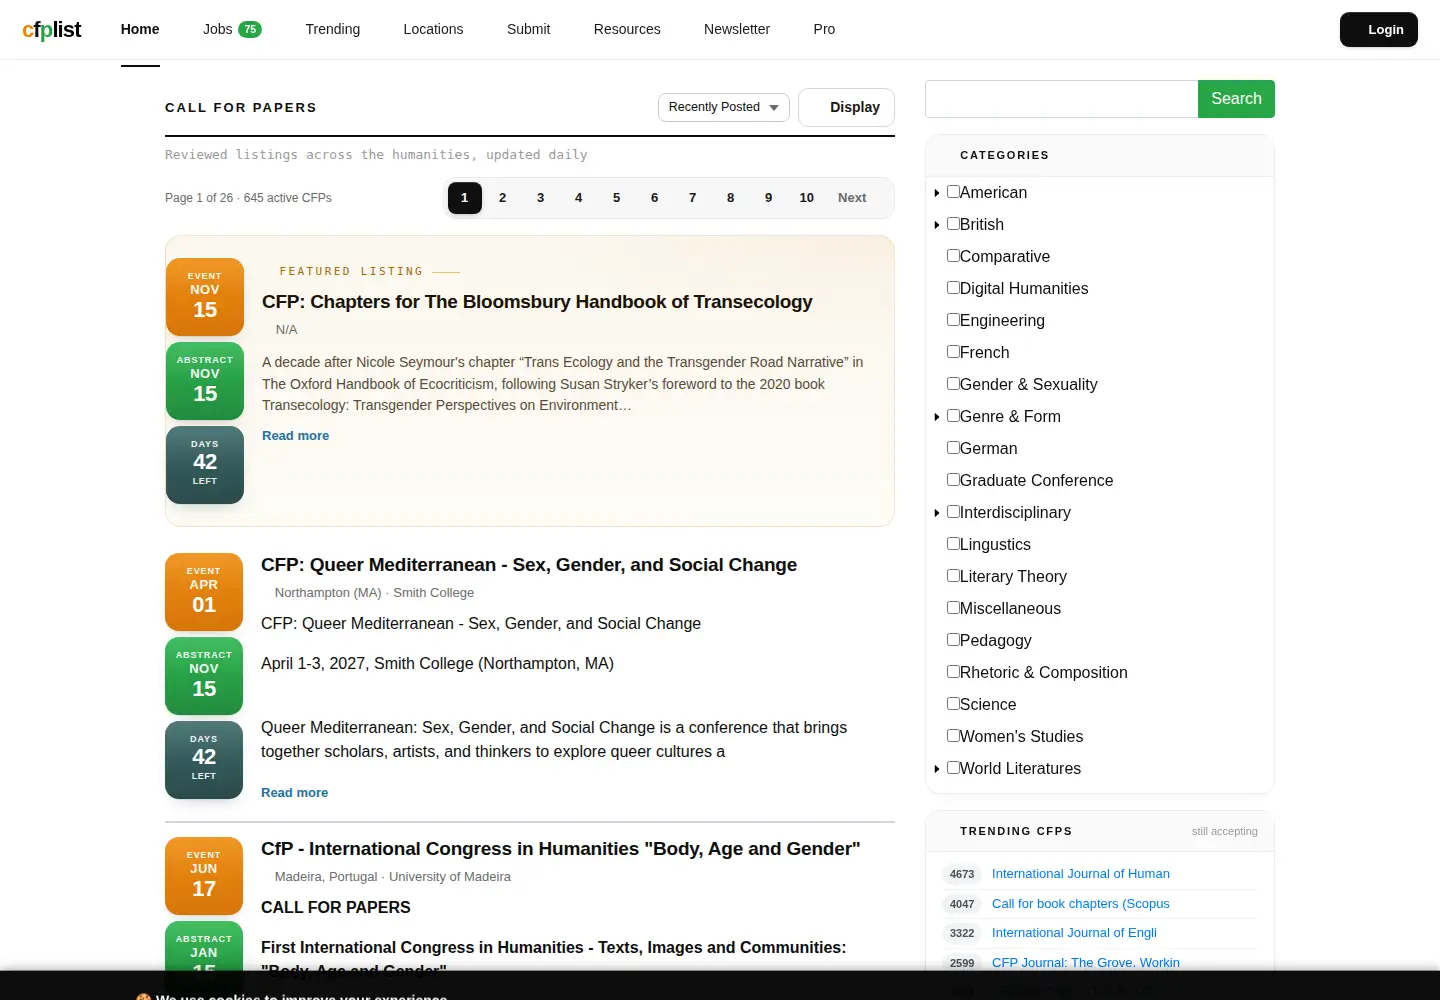This screenshot has width=1440, height=1000.
Task: Go to page 2 of results
Action: point(502,198)
